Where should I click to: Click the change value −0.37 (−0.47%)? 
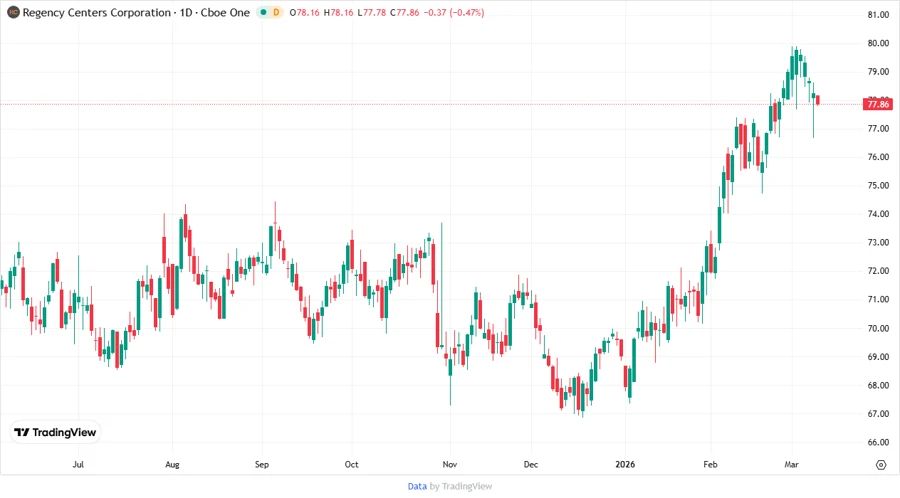(x=454, y=12)
